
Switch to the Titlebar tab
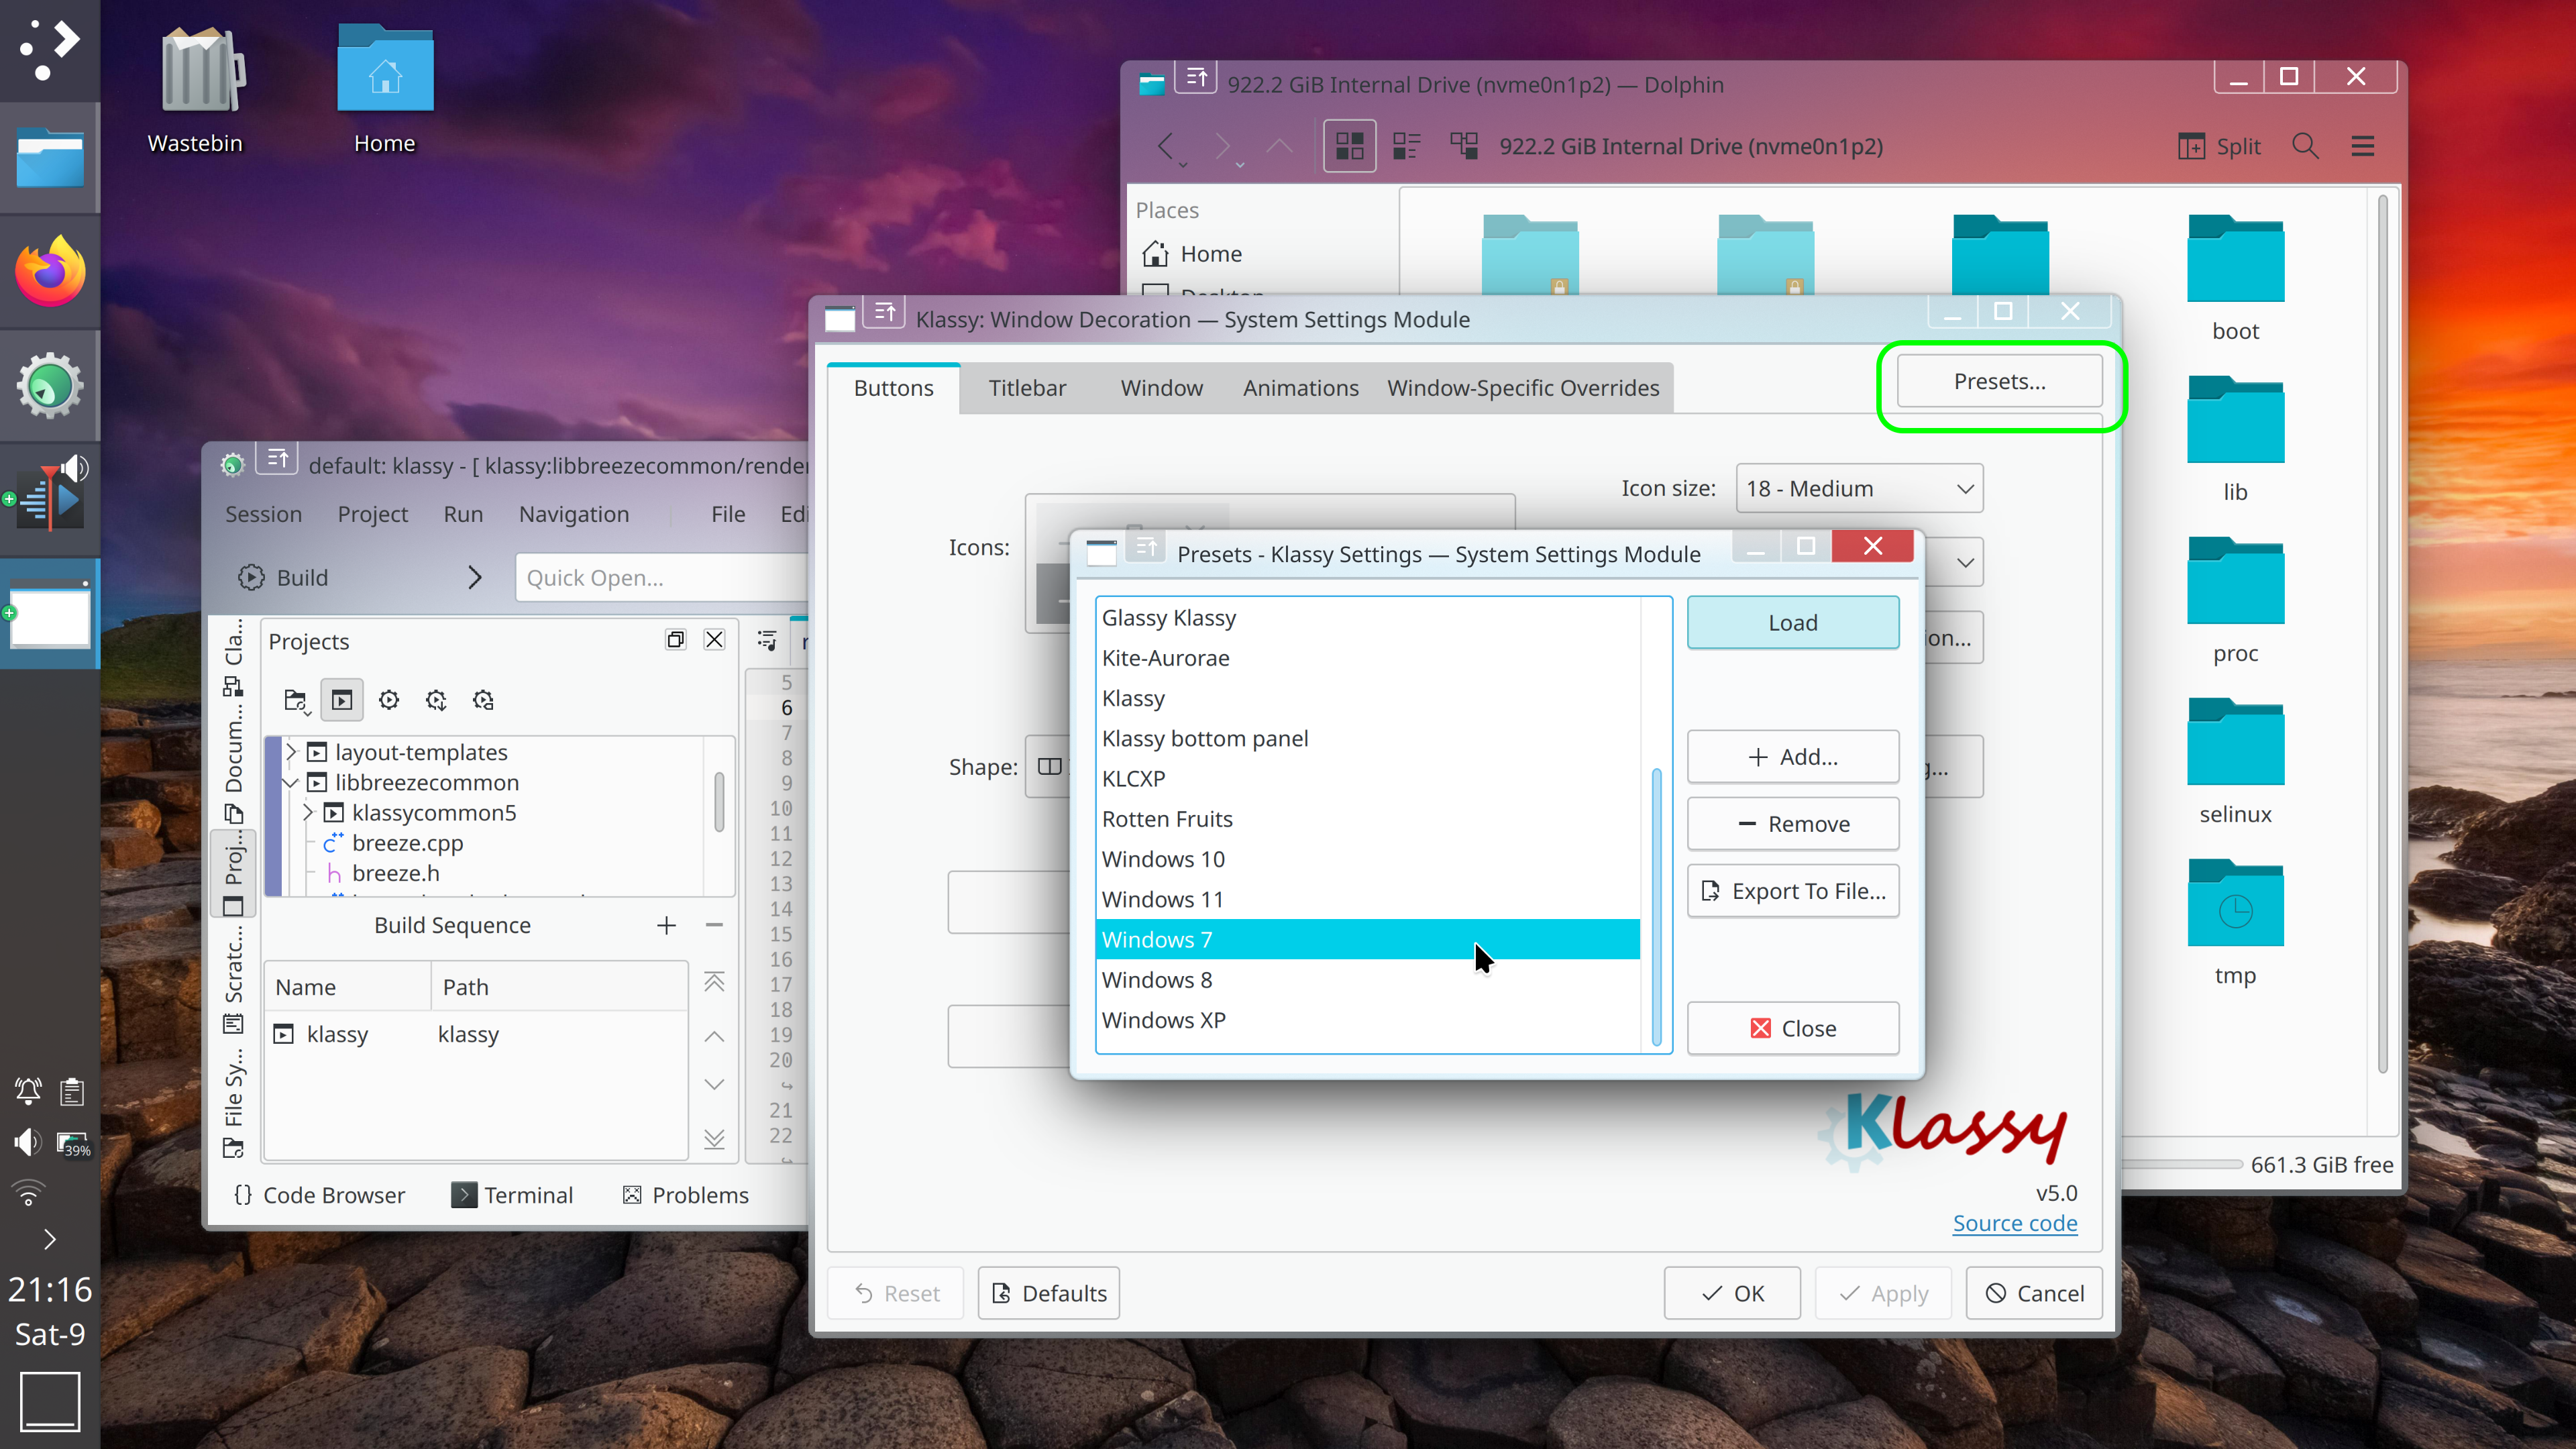(1027, 387)
